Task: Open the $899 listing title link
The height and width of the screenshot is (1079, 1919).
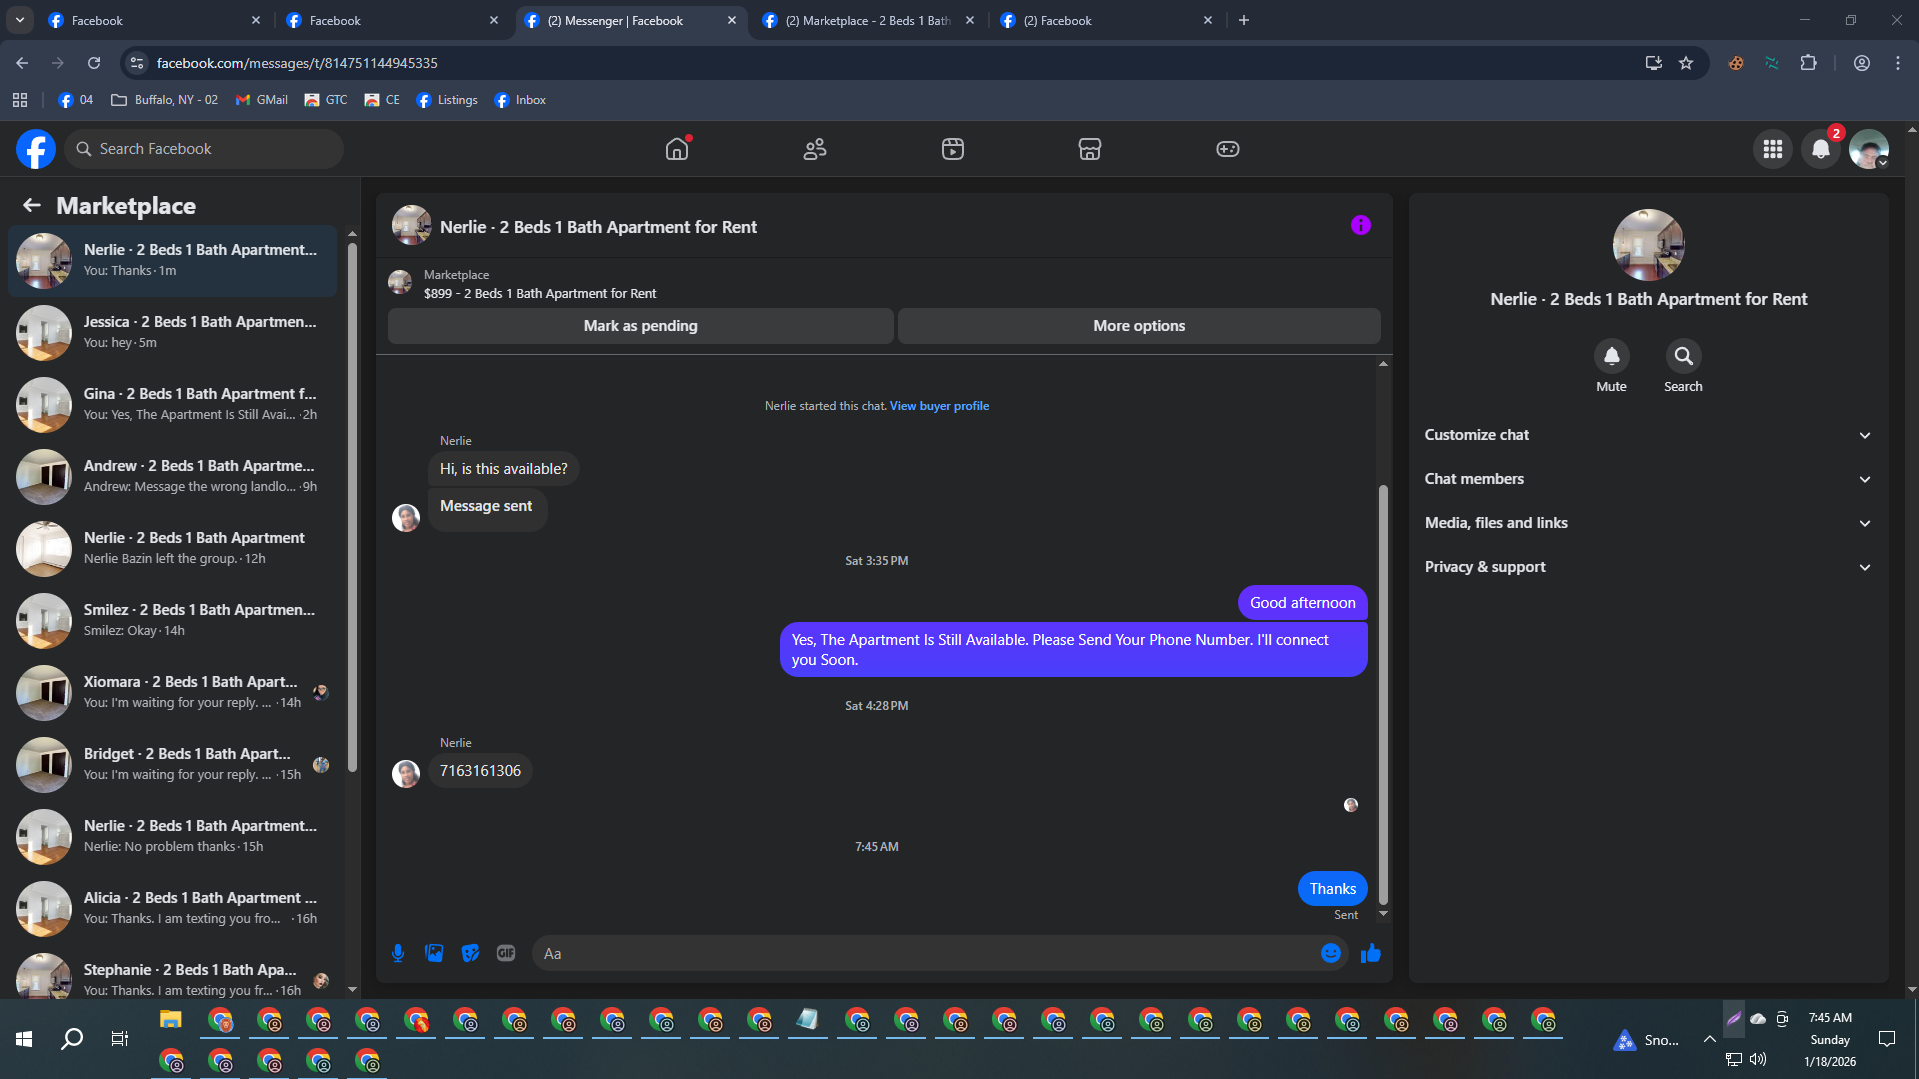Action: (540, 294)
